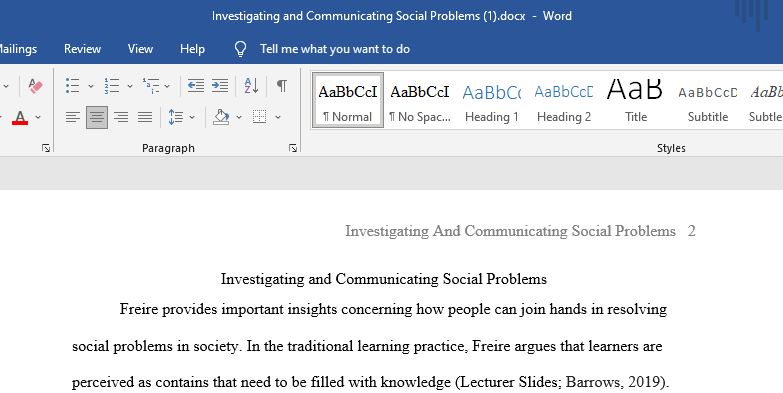Open bullet list style dropdown arrow
This screenshot has height=393, width=783.
point(90,86)
